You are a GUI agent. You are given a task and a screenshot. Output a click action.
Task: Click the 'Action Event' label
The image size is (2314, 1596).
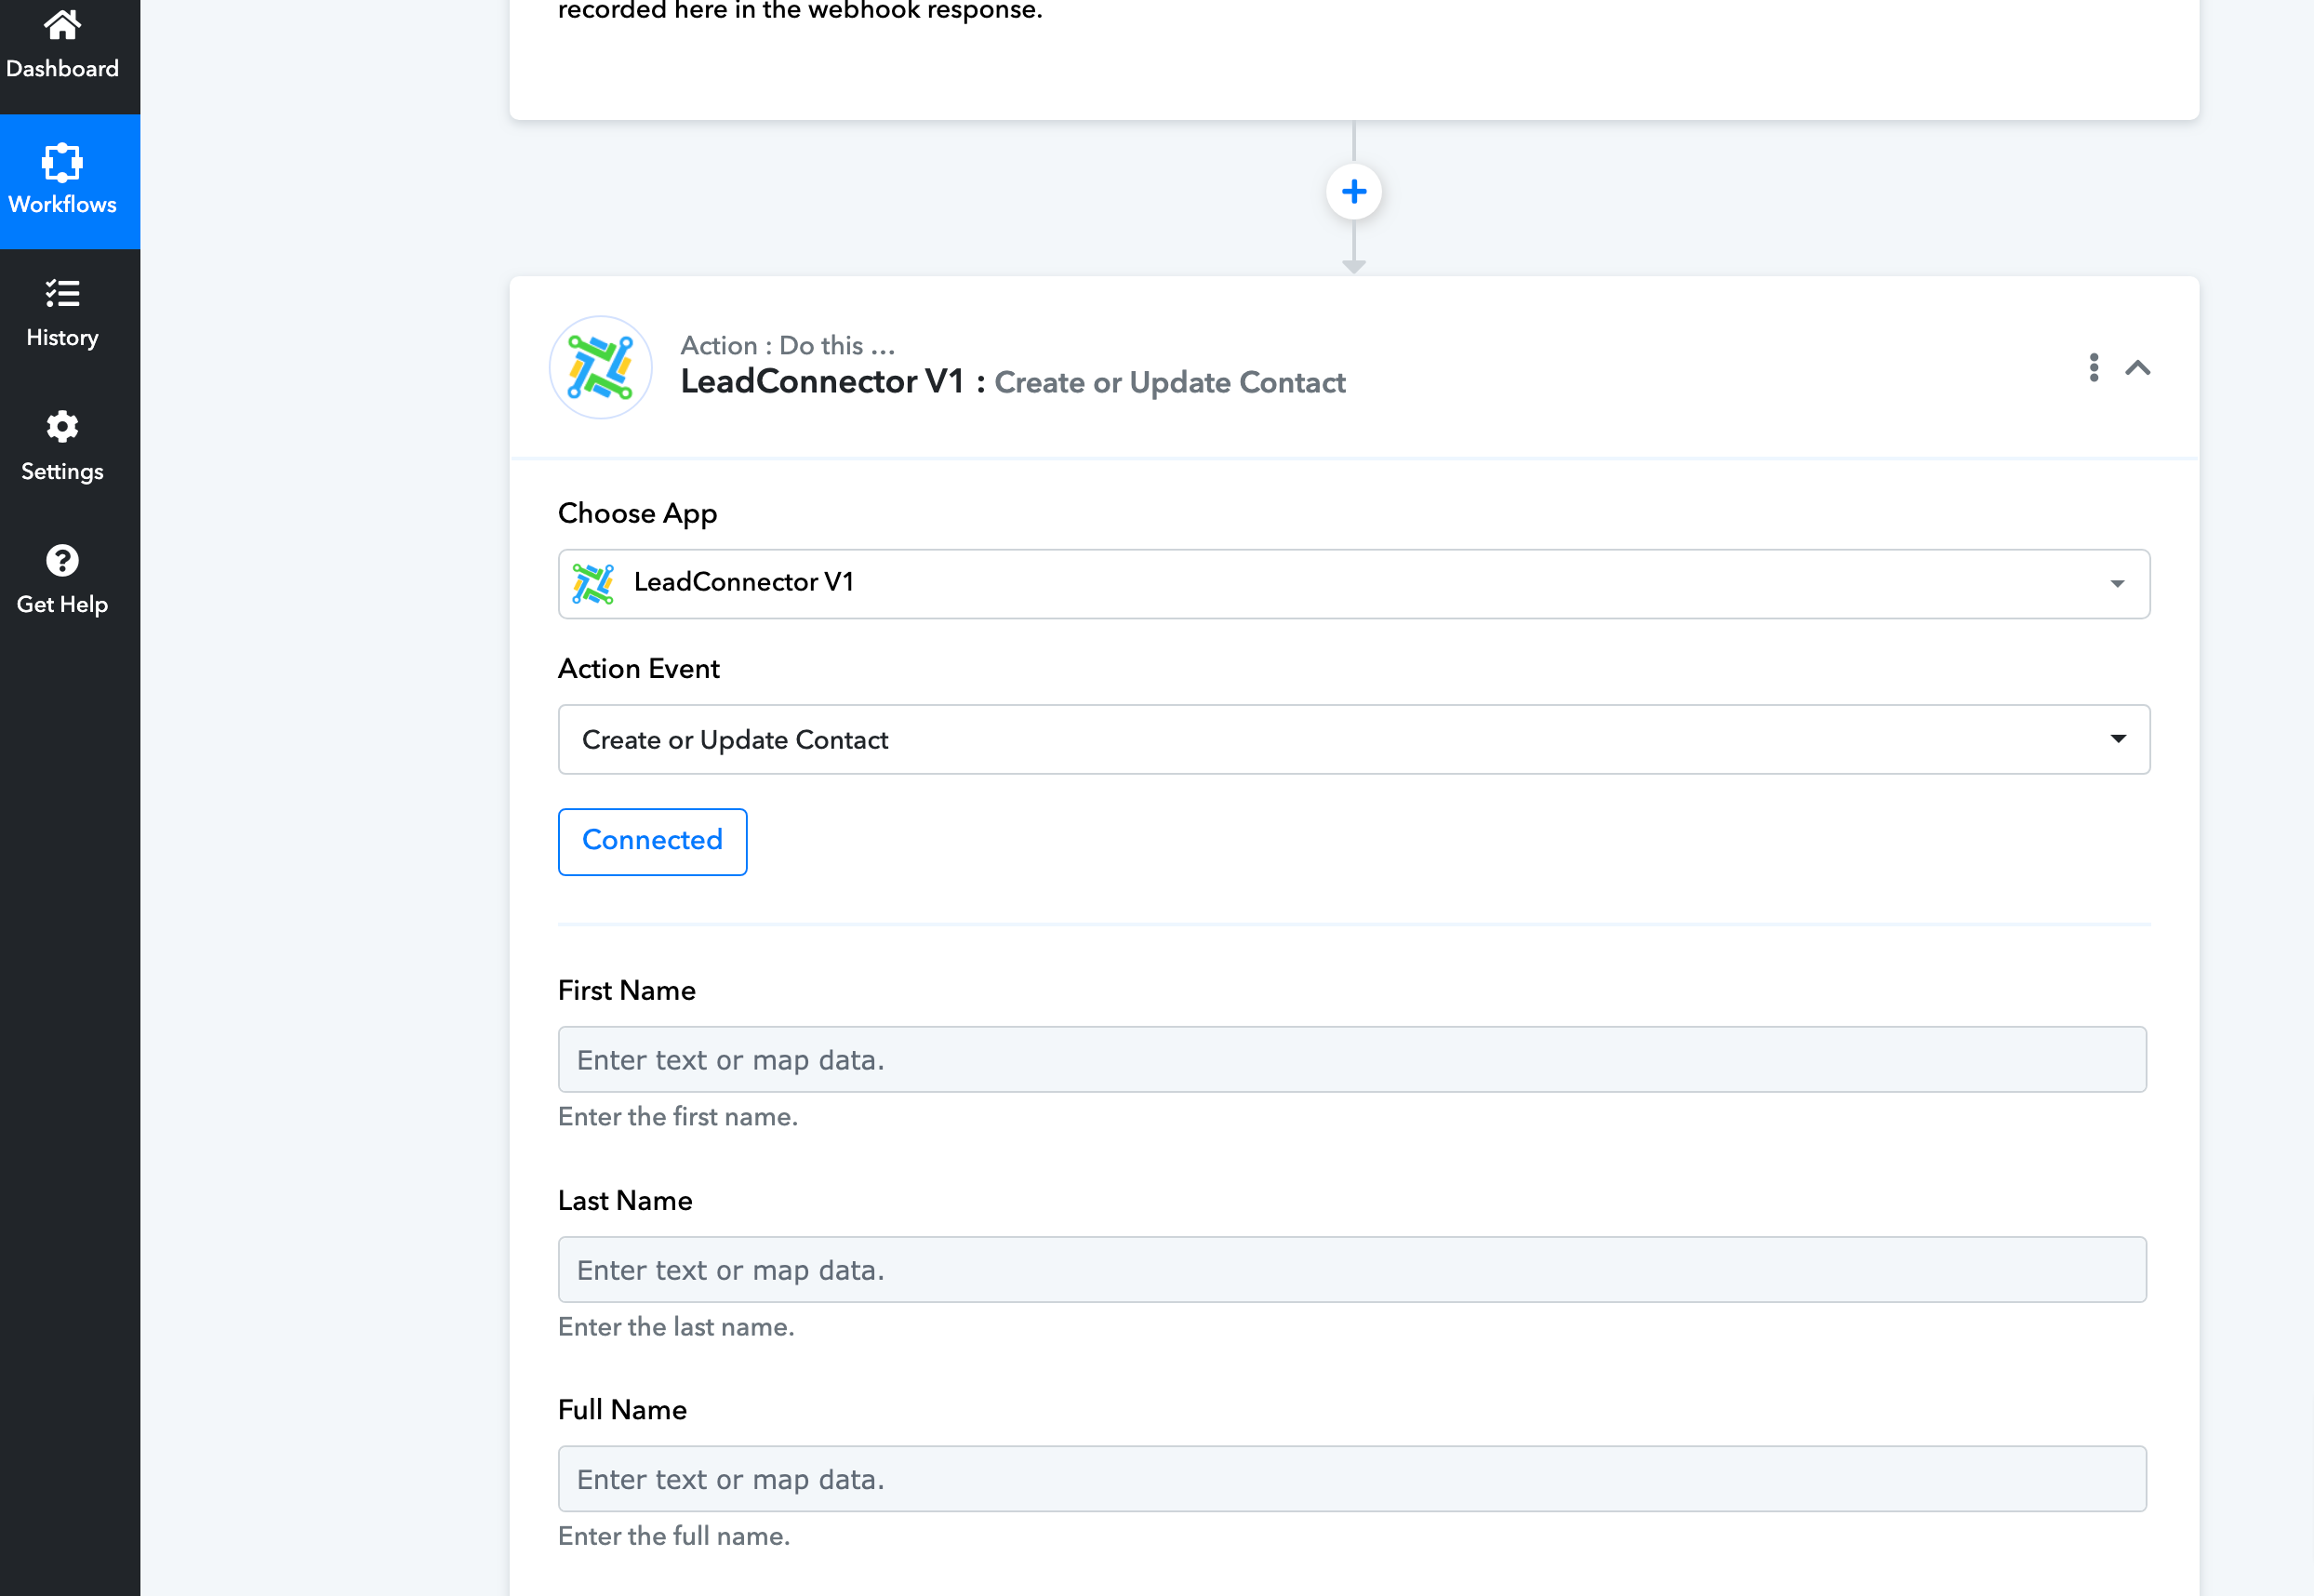[x=639, y=669]
